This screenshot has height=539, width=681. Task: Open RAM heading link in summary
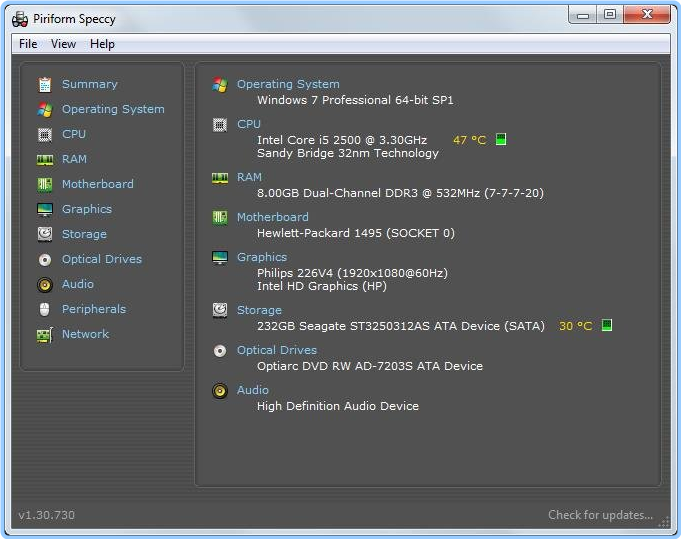point(249,177)
